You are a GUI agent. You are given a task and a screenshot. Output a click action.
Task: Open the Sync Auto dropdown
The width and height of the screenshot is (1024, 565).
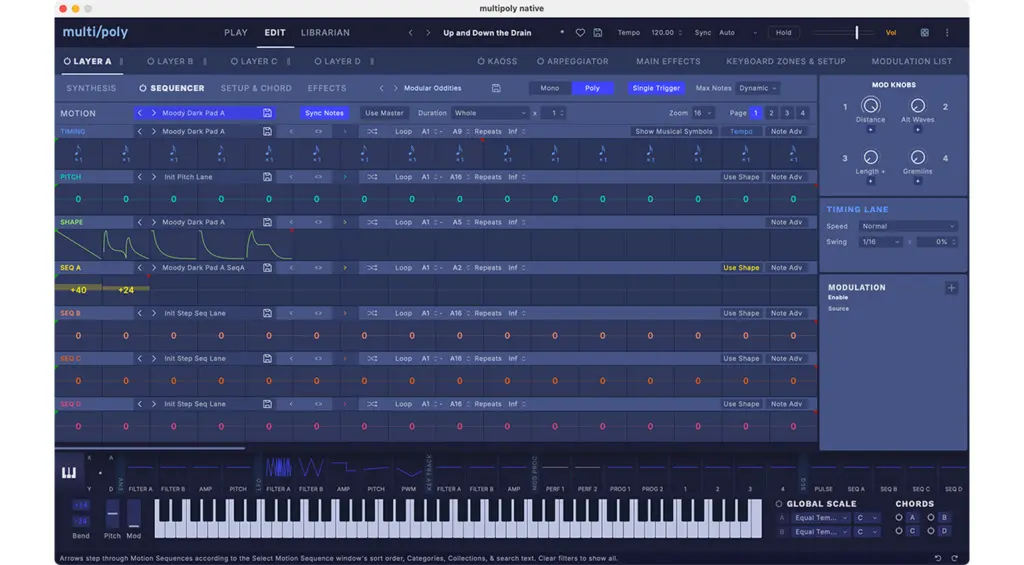tap(738, 33)
